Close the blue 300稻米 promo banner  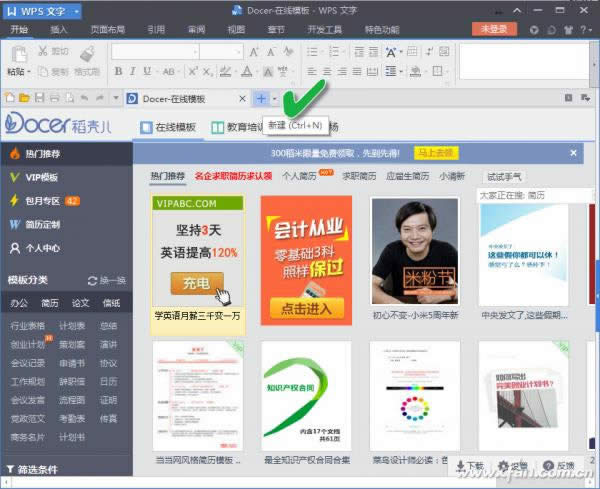point(573,153)
